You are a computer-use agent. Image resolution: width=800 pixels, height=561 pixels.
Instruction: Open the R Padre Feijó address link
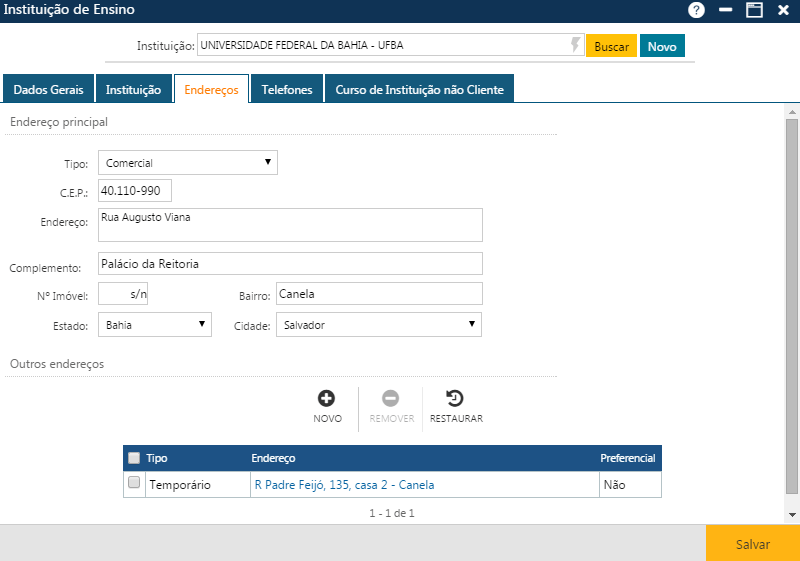click(344, 485)
